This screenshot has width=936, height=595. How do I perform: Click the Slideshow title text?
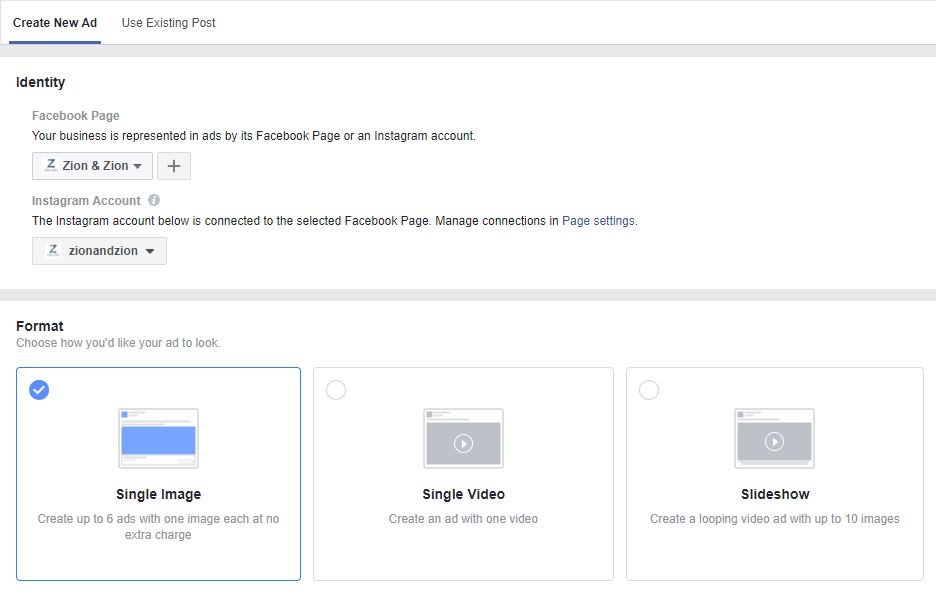(x=775, y=494)
